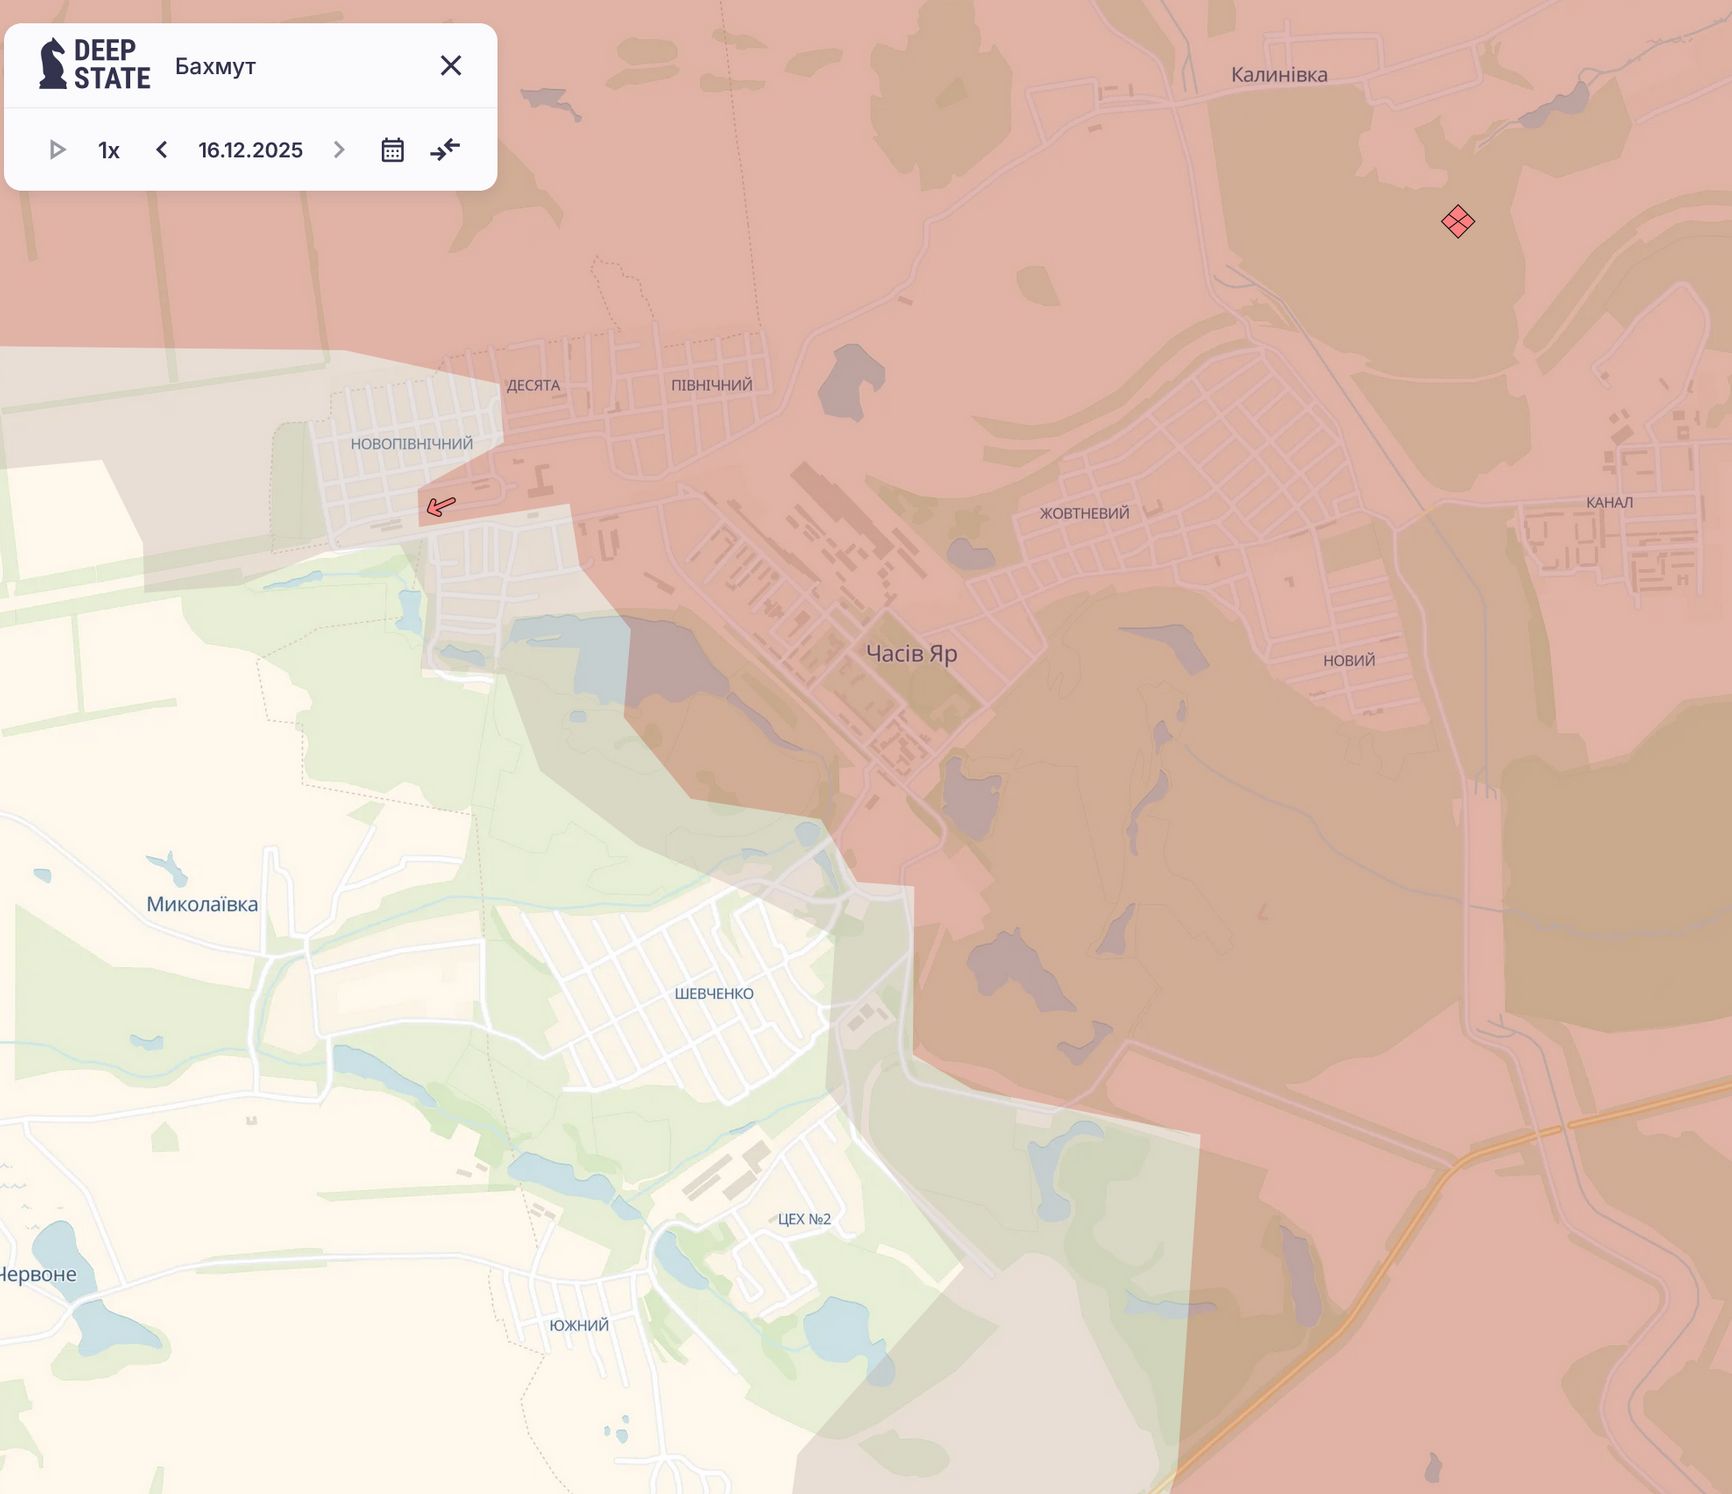Click the 16.12.2025 date field
This screenshot has width=1732, height=1494.
pyautogui.click(x=250, y=150)
